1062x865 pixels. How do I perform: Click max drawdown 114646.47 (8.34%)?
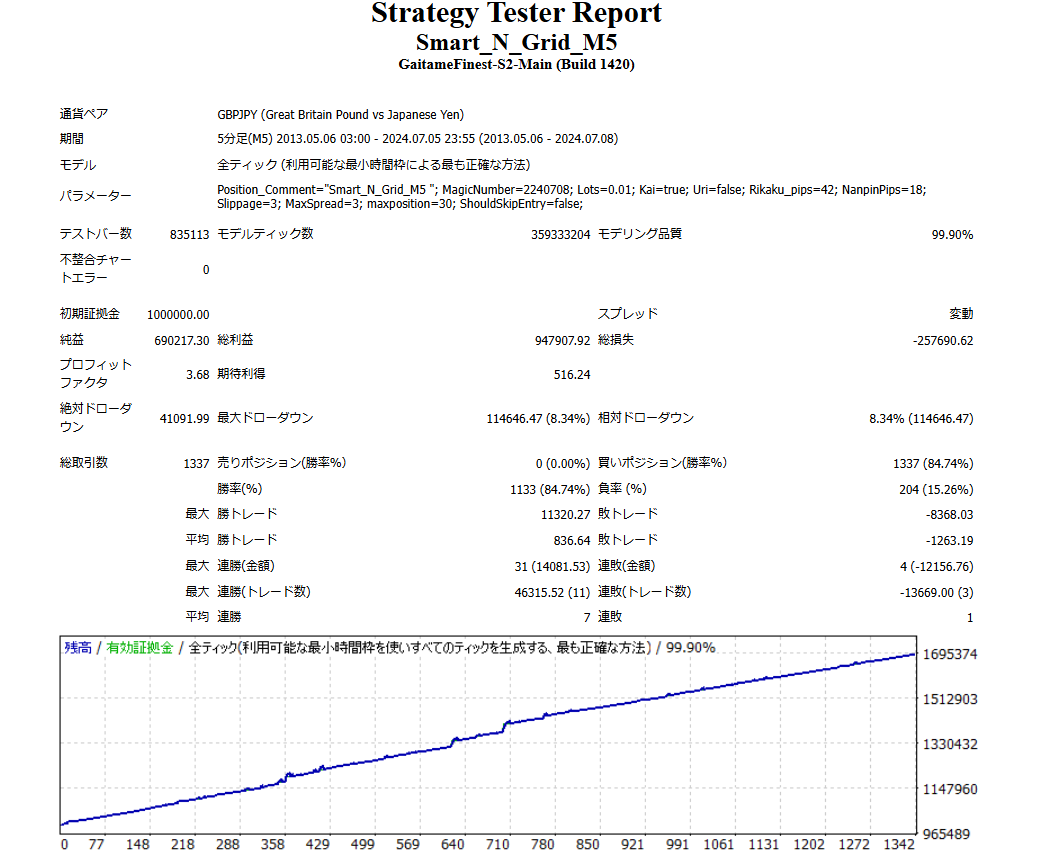click(x=538, y=419)
